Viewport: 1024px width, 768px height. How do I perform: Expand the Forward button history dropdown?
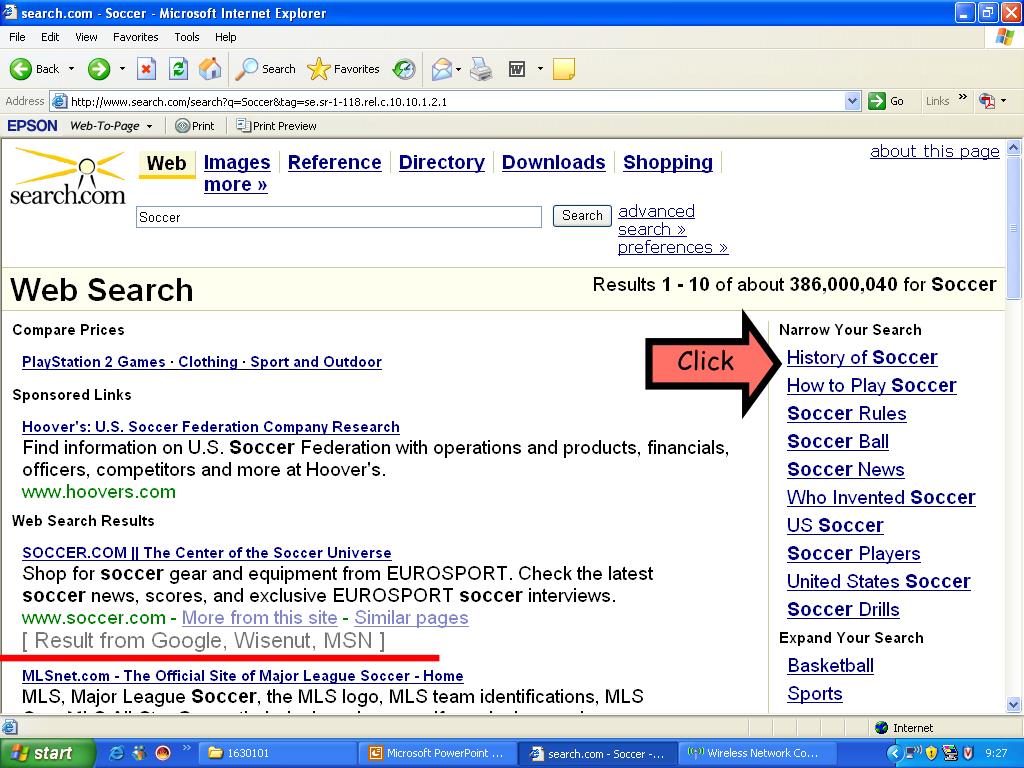click(122, 69)
